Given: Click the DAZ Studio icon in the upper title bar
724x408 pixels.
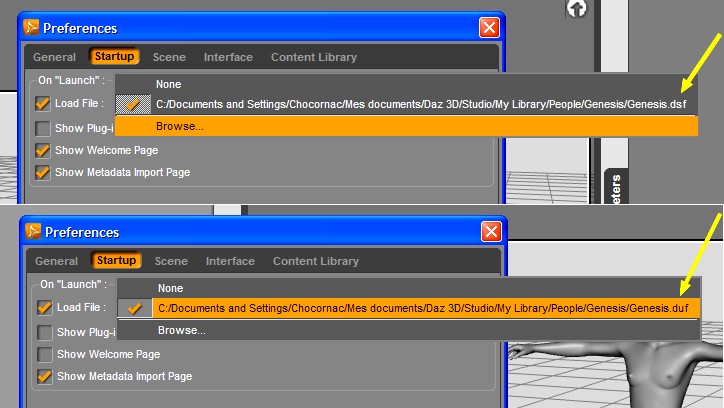Looking at the screenshot, I should click(x=31, y=27).
